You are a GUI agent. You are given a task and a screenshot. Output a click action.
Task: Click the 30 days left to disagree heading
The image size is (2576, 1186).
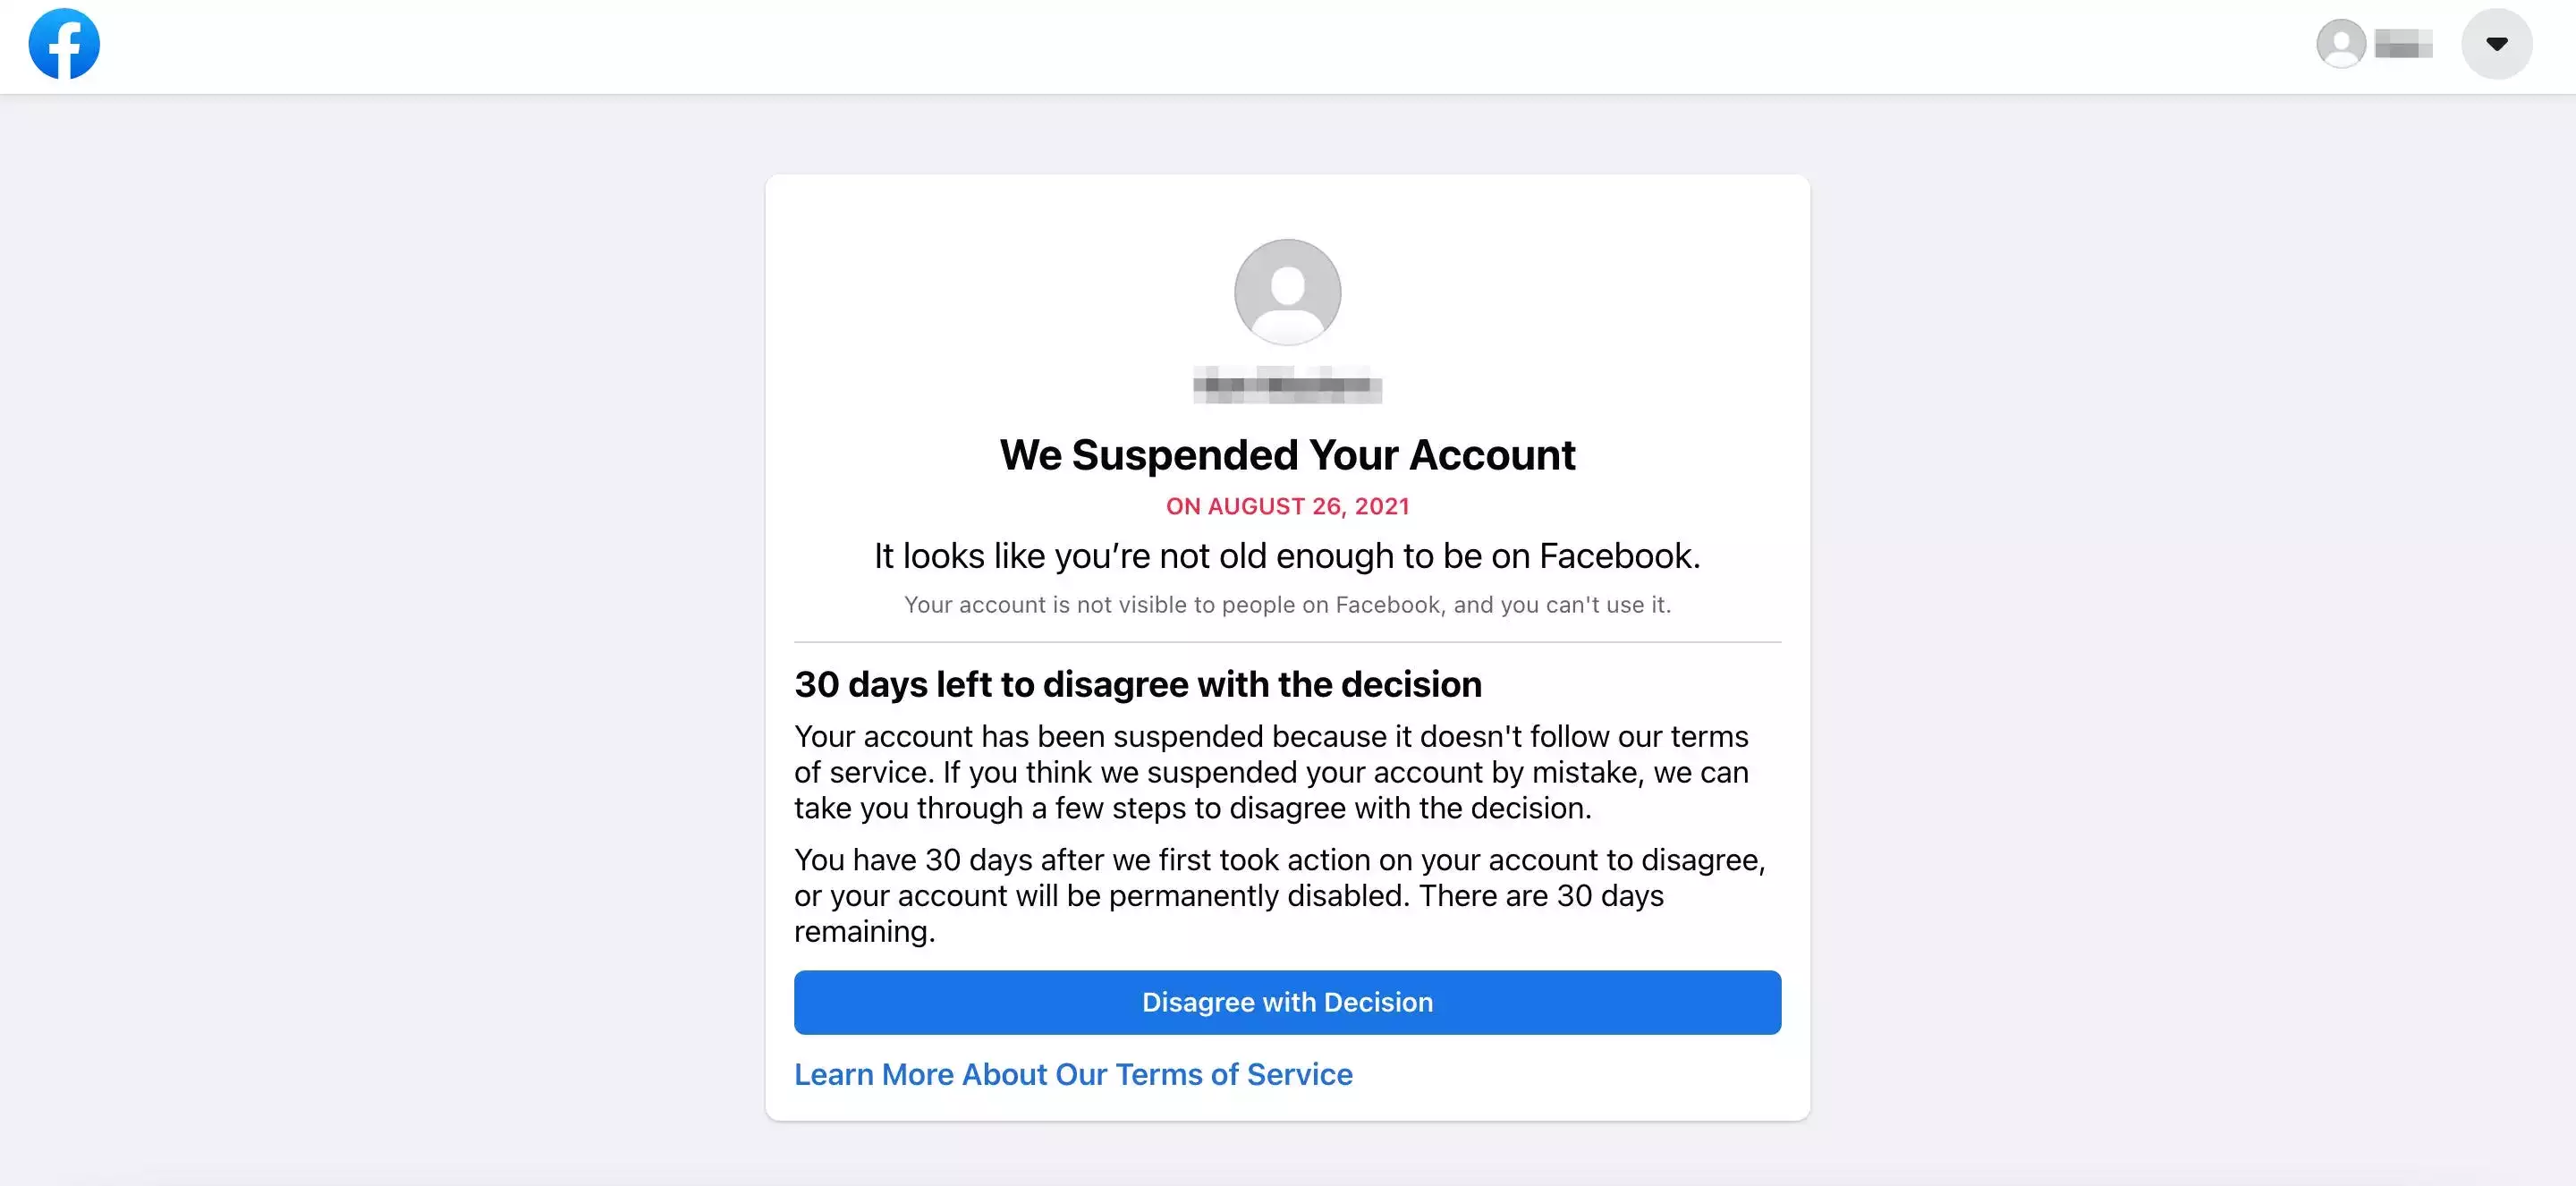pos(1138,684)
